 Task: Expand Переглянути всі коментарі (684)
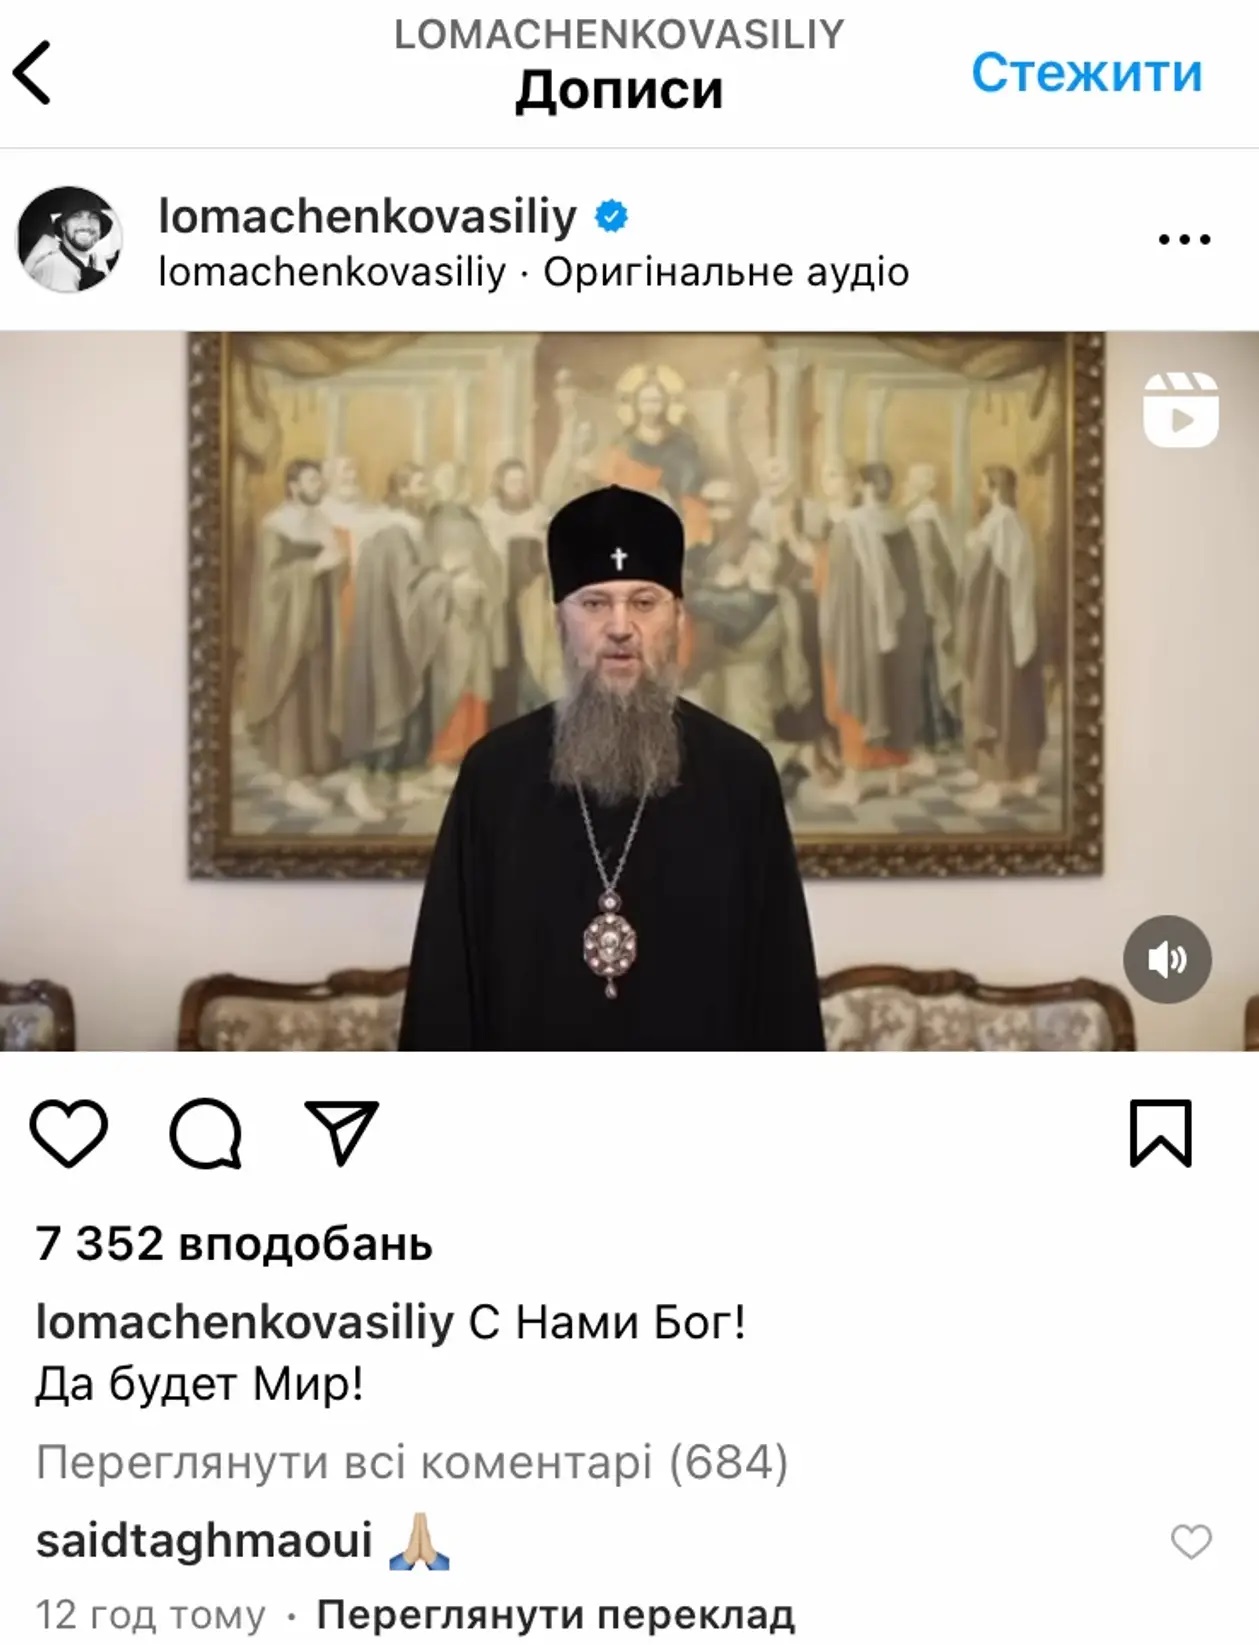pos(412,1462)
